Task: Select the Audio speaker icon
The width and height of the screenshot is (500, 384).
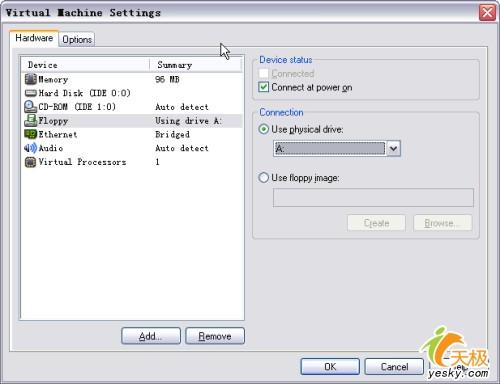Action: coord(30,148)
